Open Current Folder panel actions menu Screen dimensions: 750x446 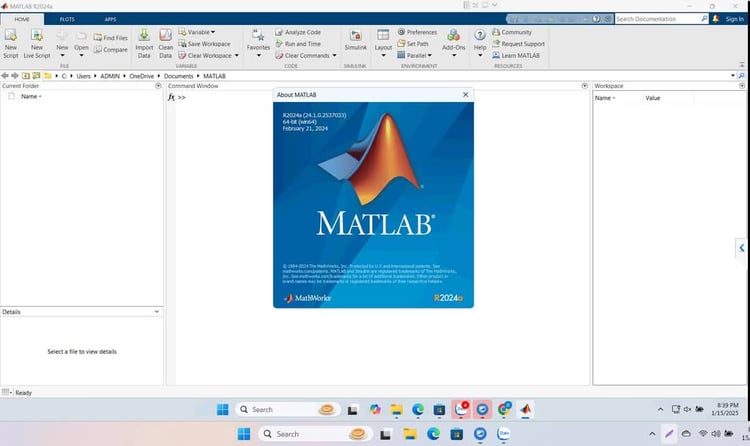pyautogui.click(x=158, y=86)
